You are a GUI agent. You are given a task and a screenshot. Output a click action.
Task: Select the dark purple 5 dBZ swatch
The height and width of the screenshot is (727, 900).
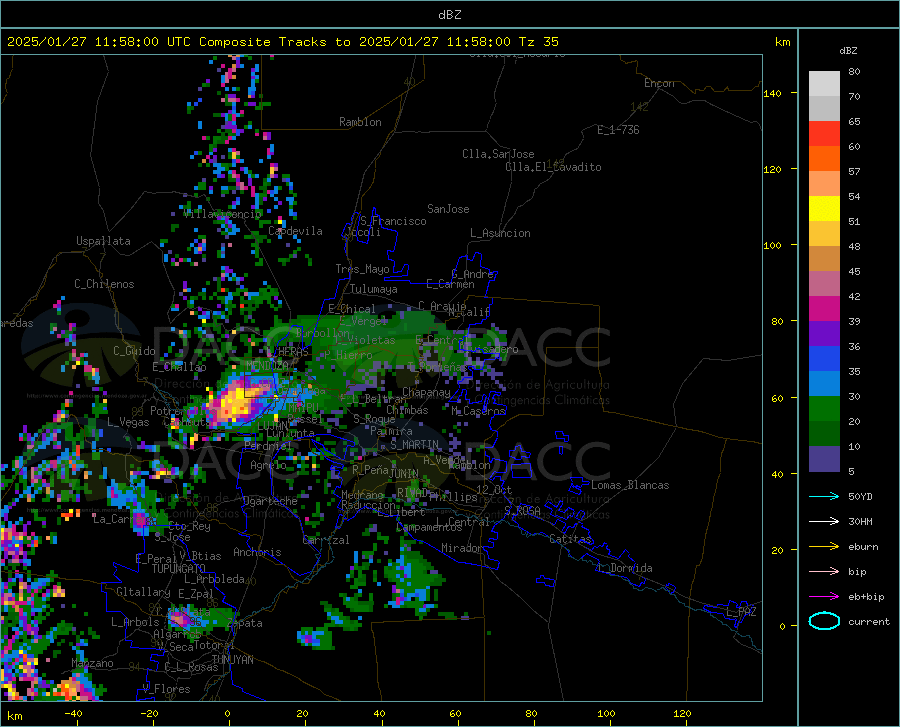pyautogui.click(x=824, y=459)
